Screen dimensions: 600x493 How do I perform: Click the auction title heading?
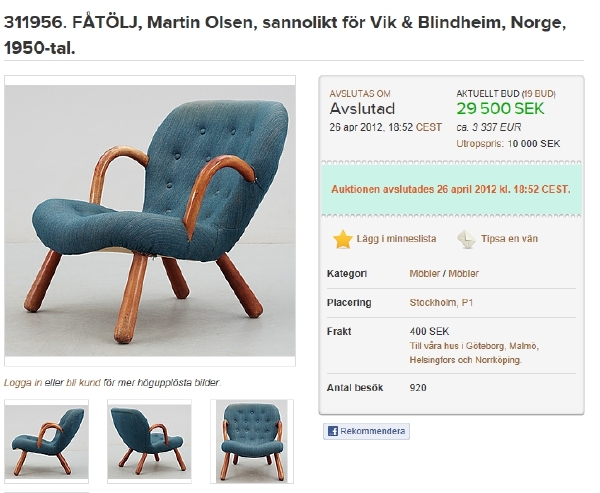285,35
